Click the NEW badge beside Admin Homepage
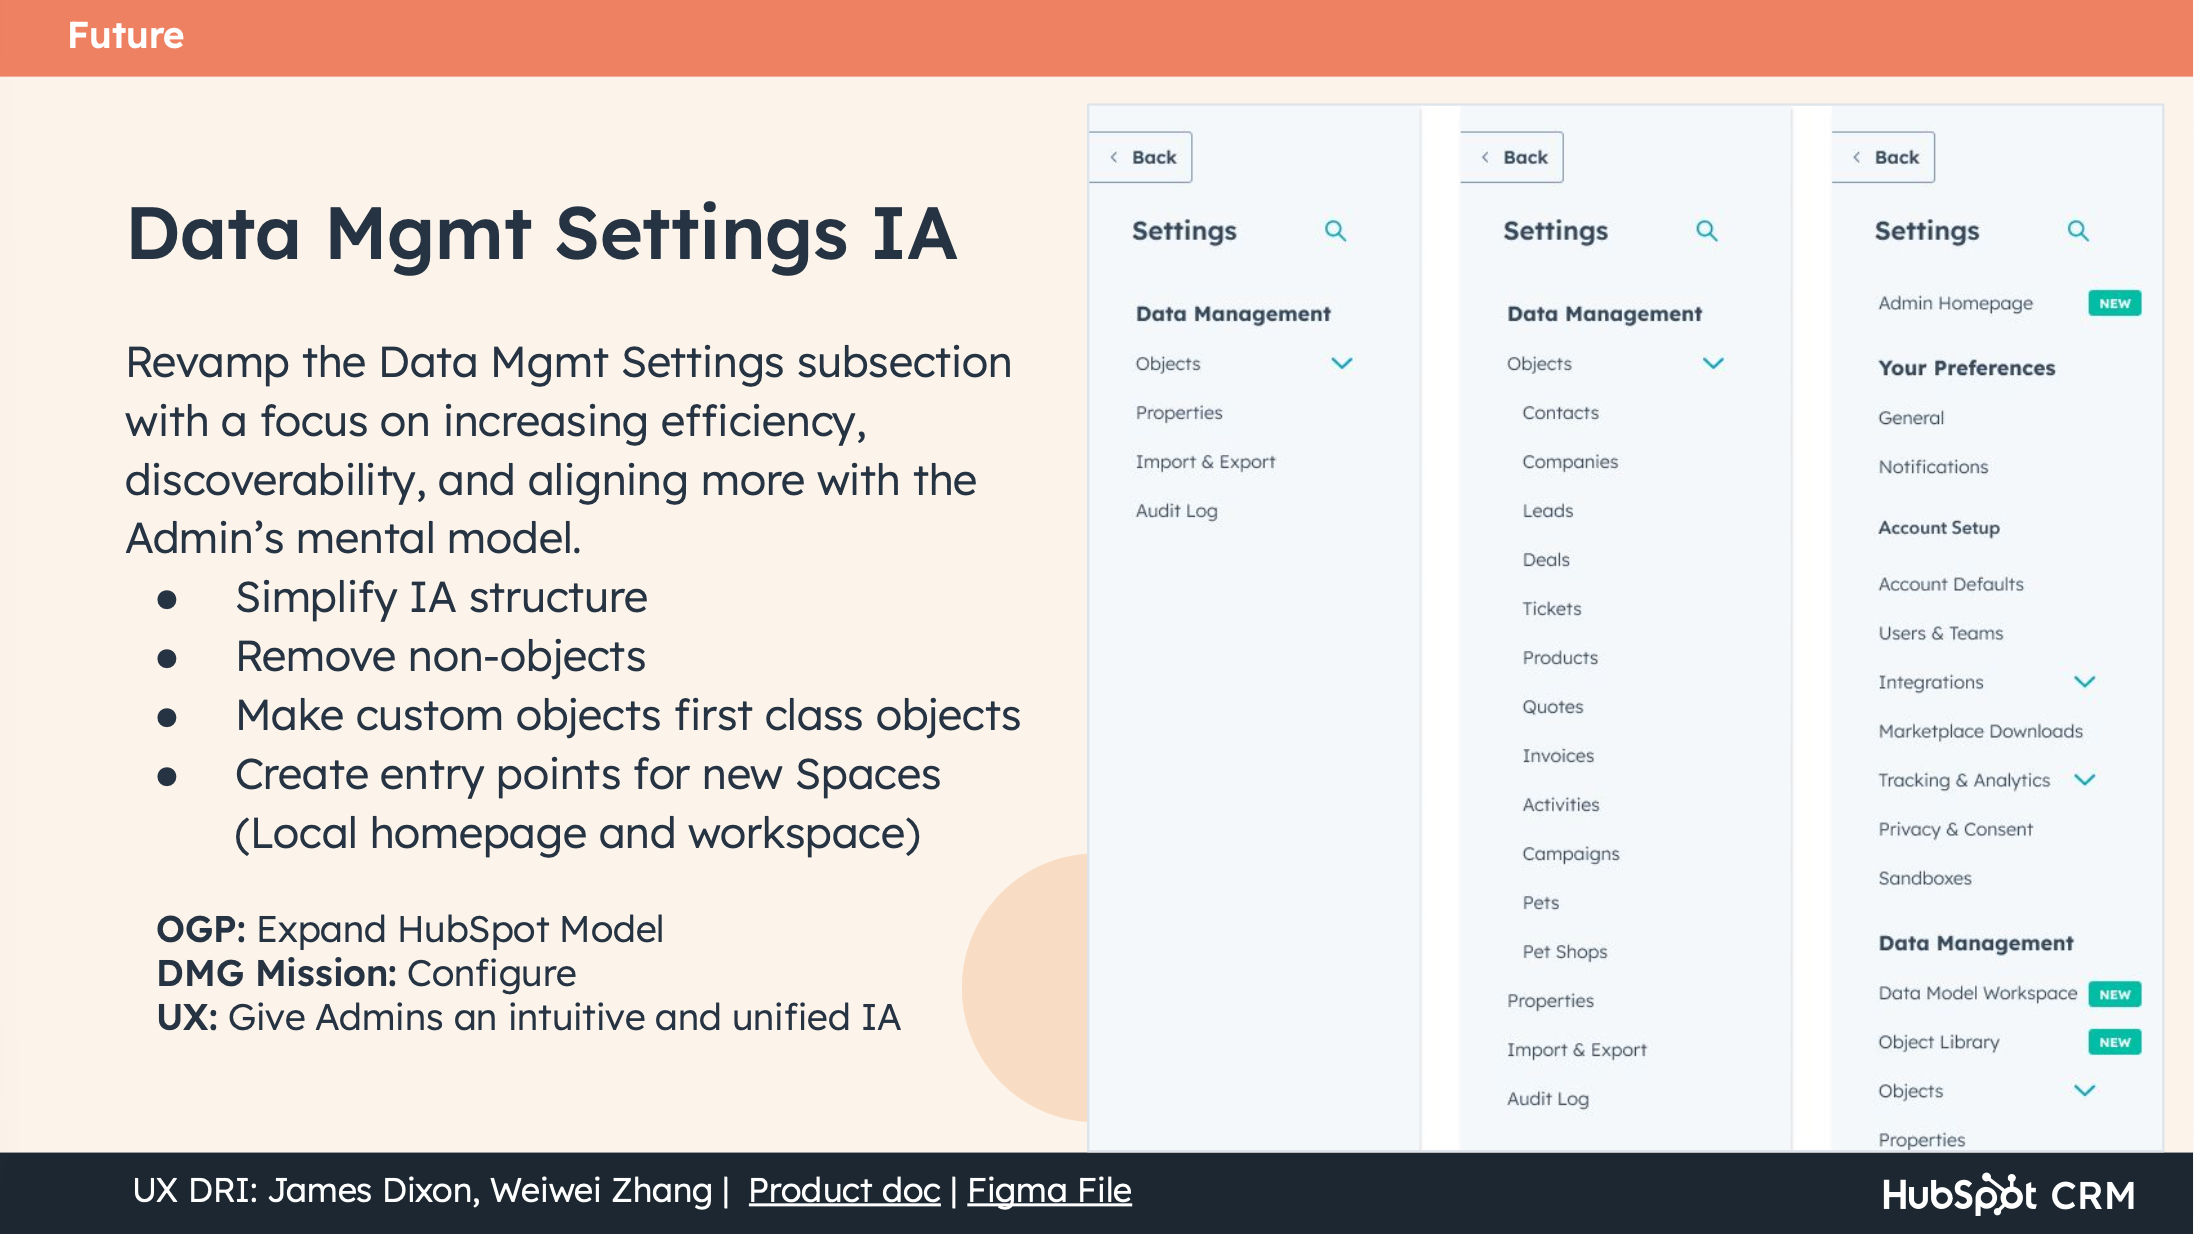The image size is (2194, 1234). point(2114,303)
